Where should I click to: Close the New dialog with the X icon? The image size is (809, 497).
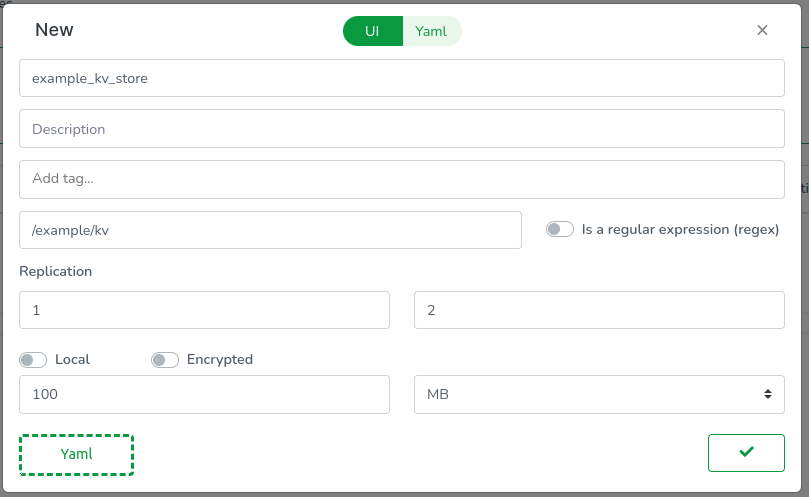(762, 30)
